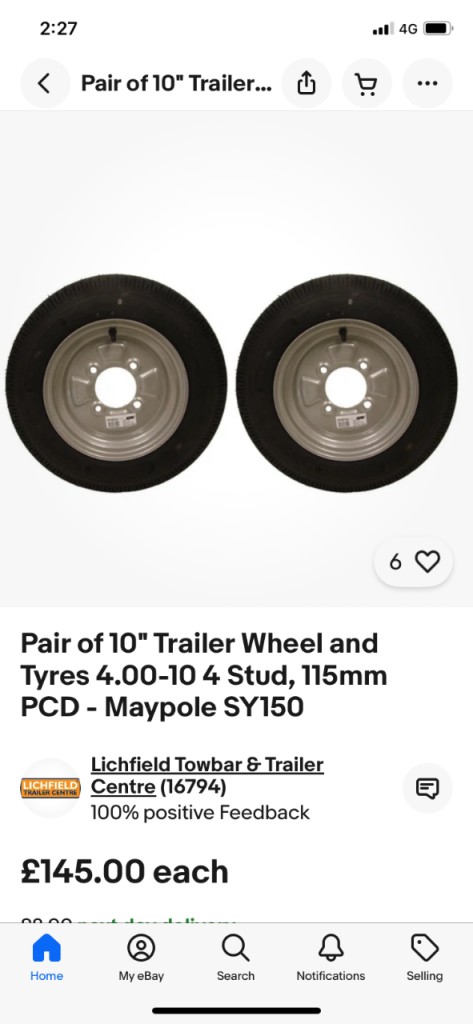
Task: Tap the 100% positive Feedback text
Action: [200, 812]
